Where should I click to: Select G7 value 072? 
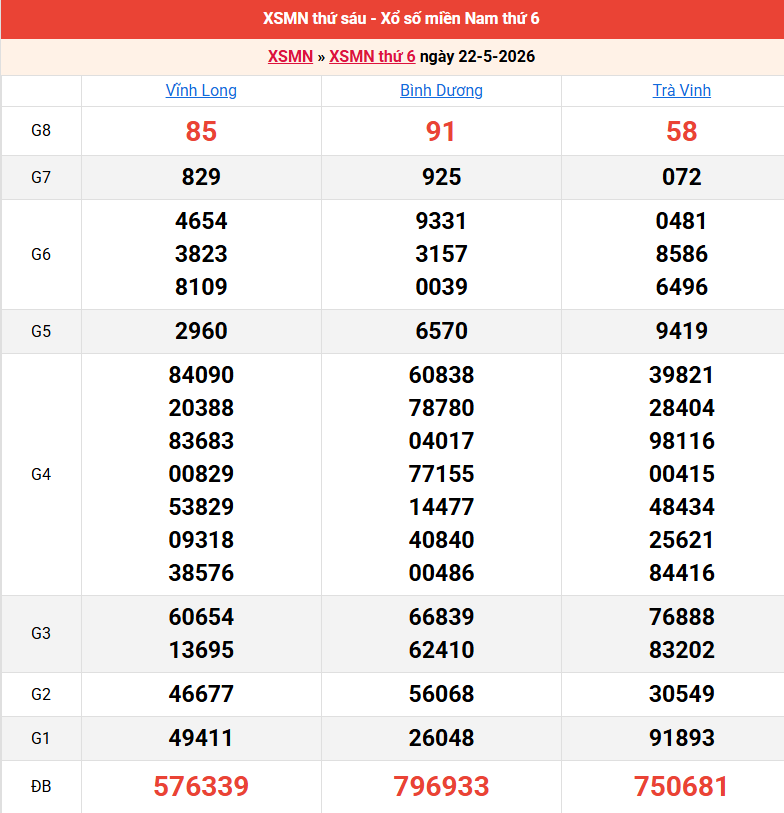click(x=681, y=177)
